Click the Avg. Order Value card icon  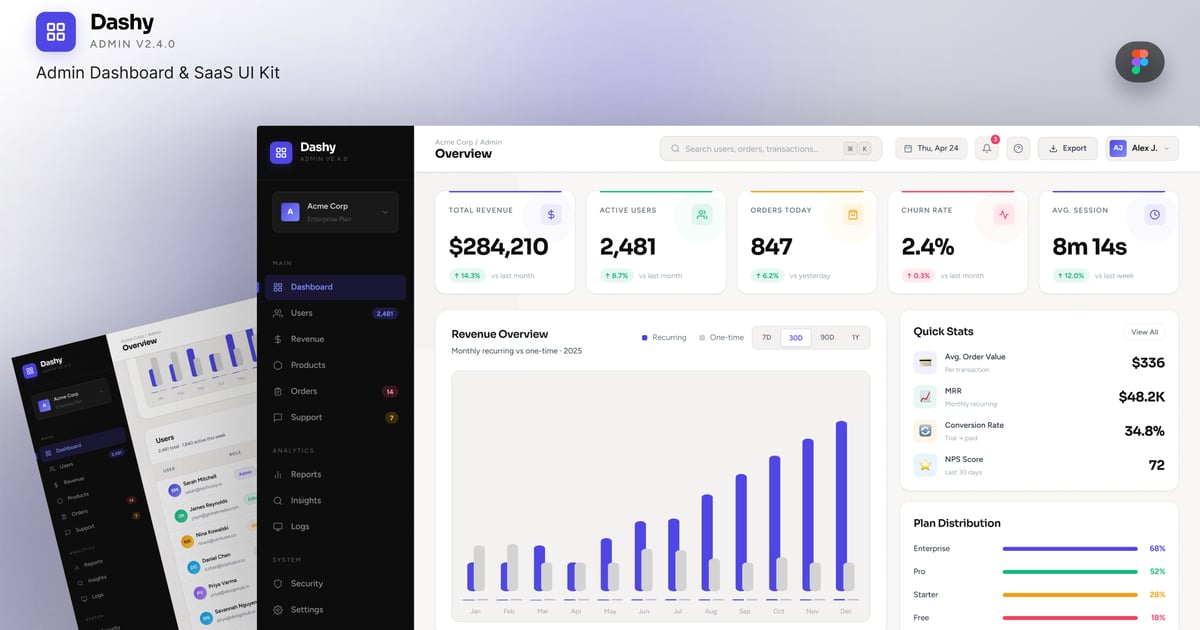pos(925,362)
